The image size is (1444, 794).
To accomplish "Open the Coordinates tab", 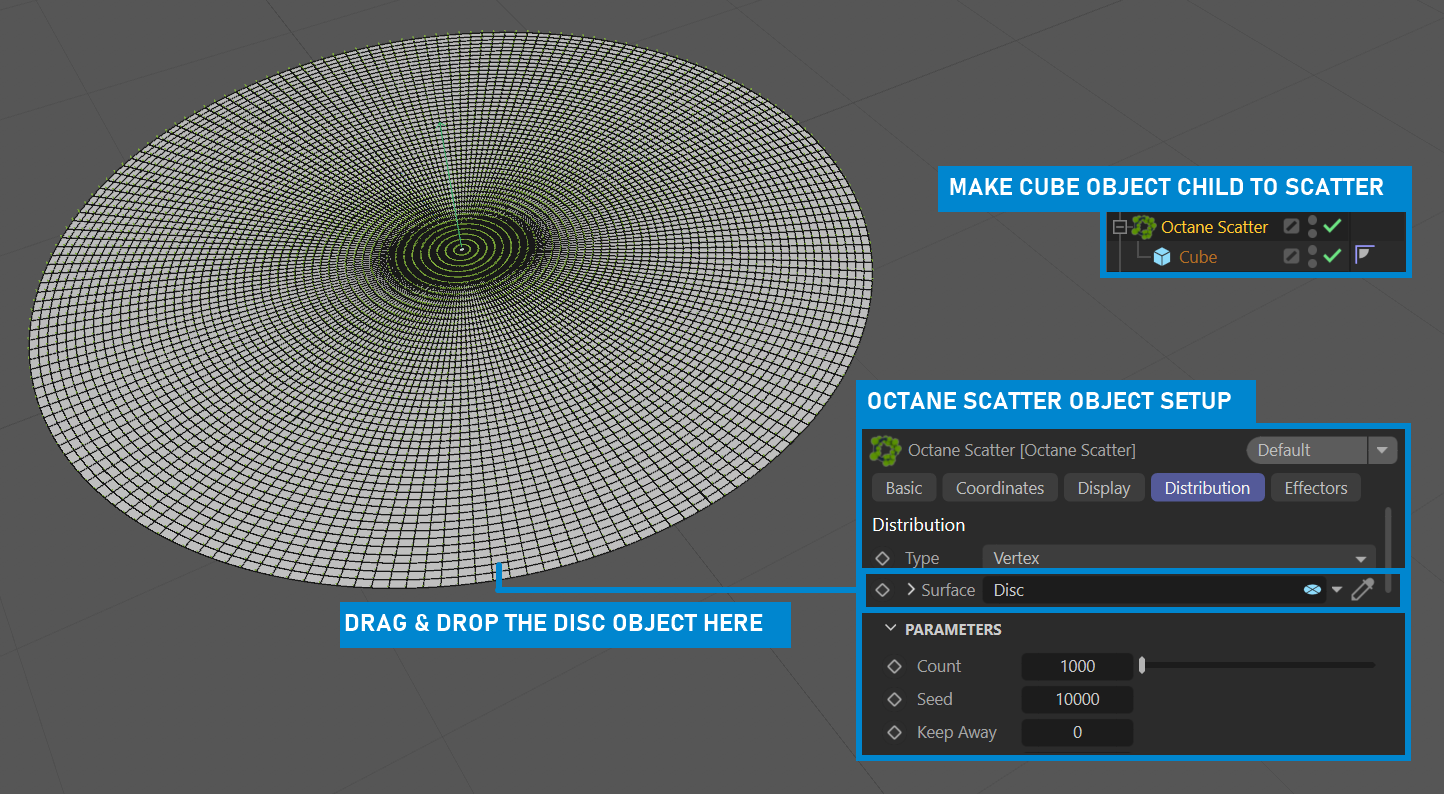I will (999, 488).
